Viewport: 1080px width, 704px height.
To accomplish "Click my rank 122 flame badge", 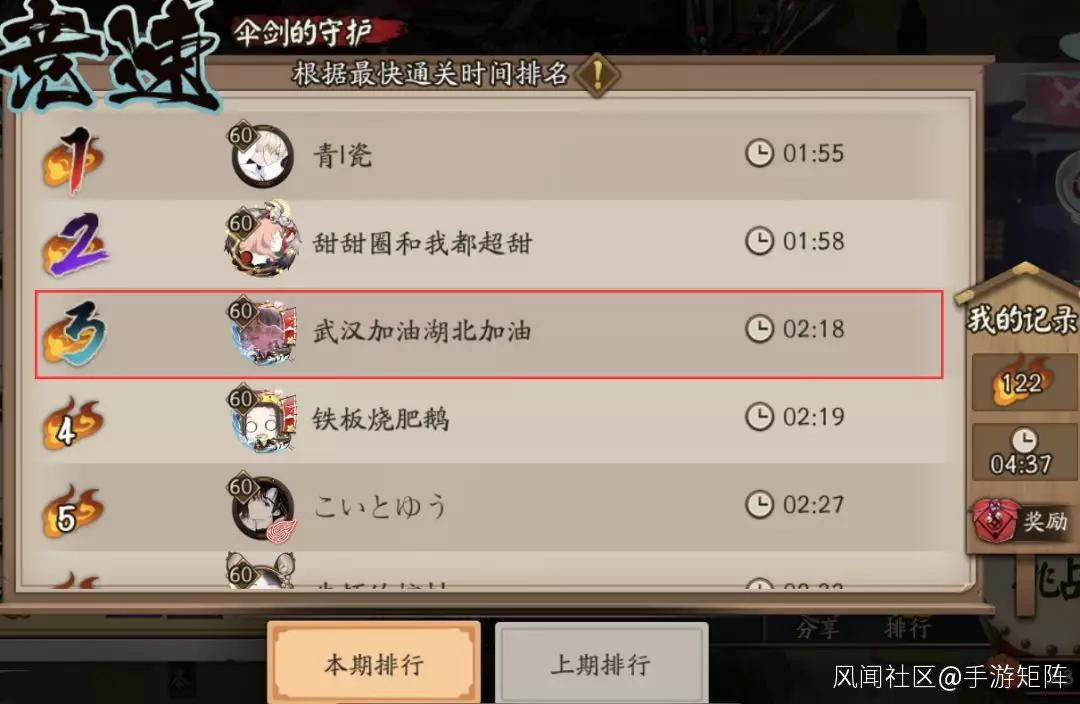I will pyautogui.click(x=1022, y=381).
